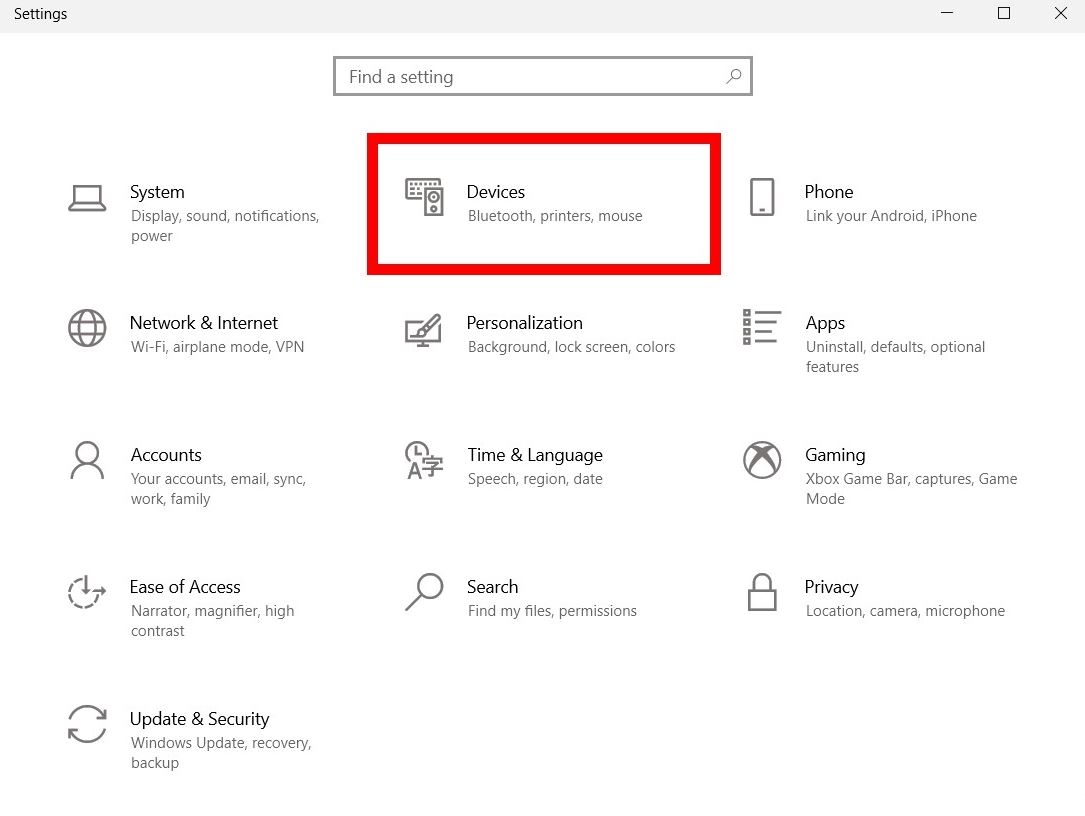Click 'Display, sound, notifications, power' description
The height and width of the screenshot is (816, 1085).
point(225,226)
